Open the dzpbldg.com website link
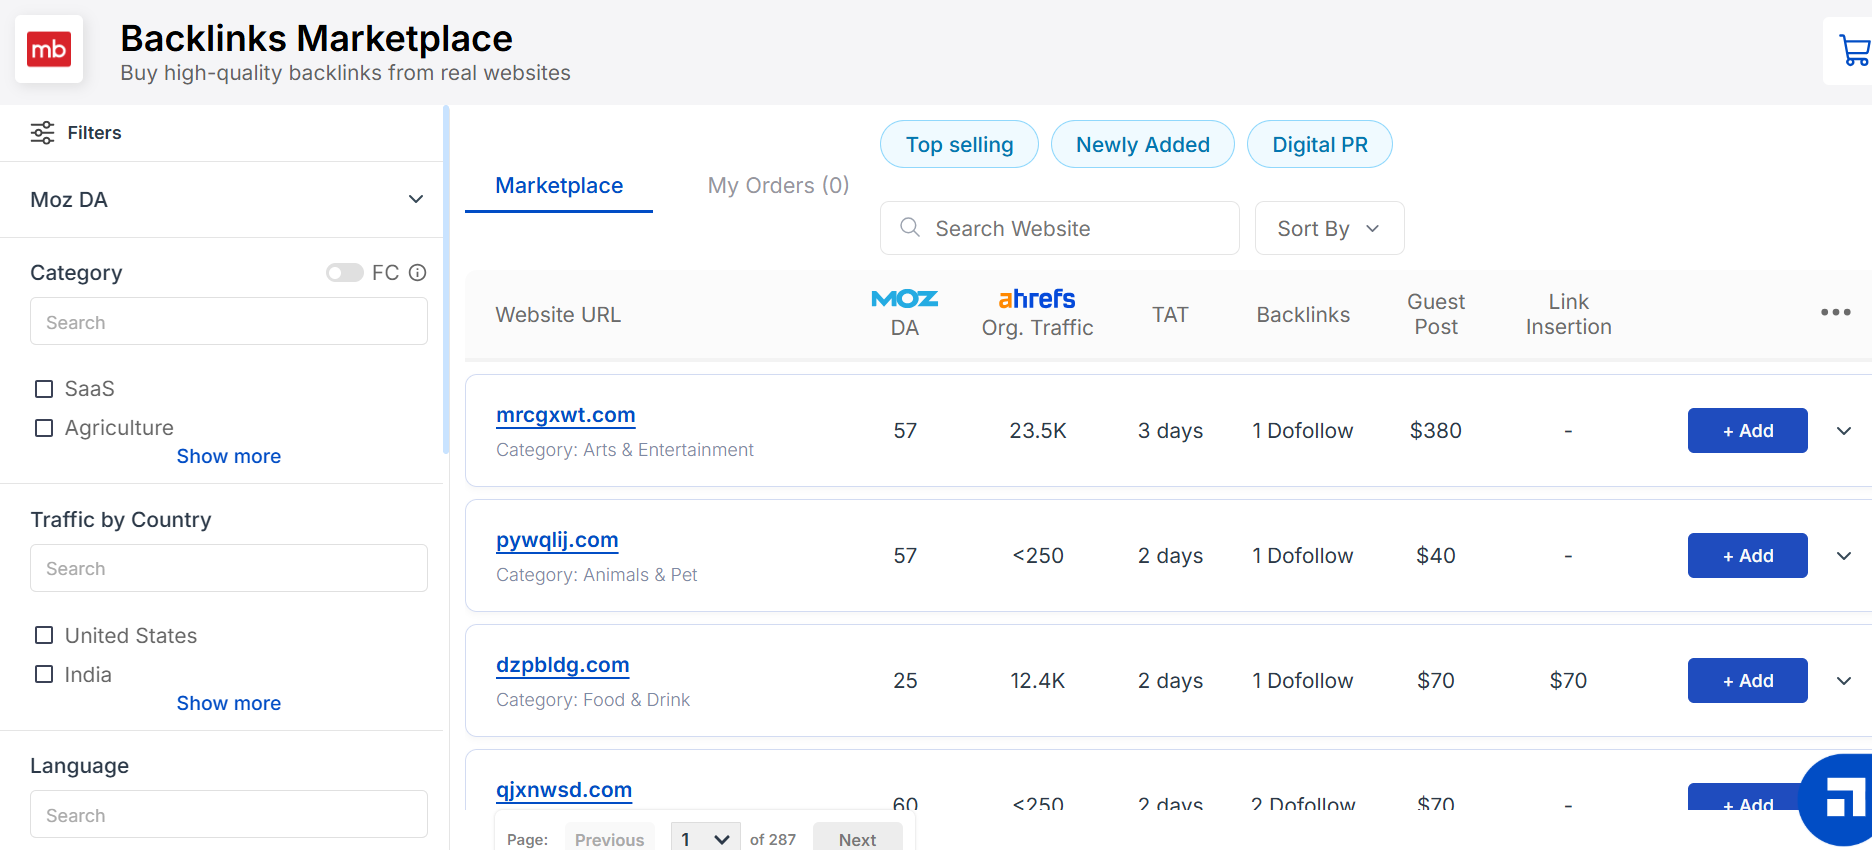Image resolution: width=1872 pixels, height=850 pixels. (563, 665)
